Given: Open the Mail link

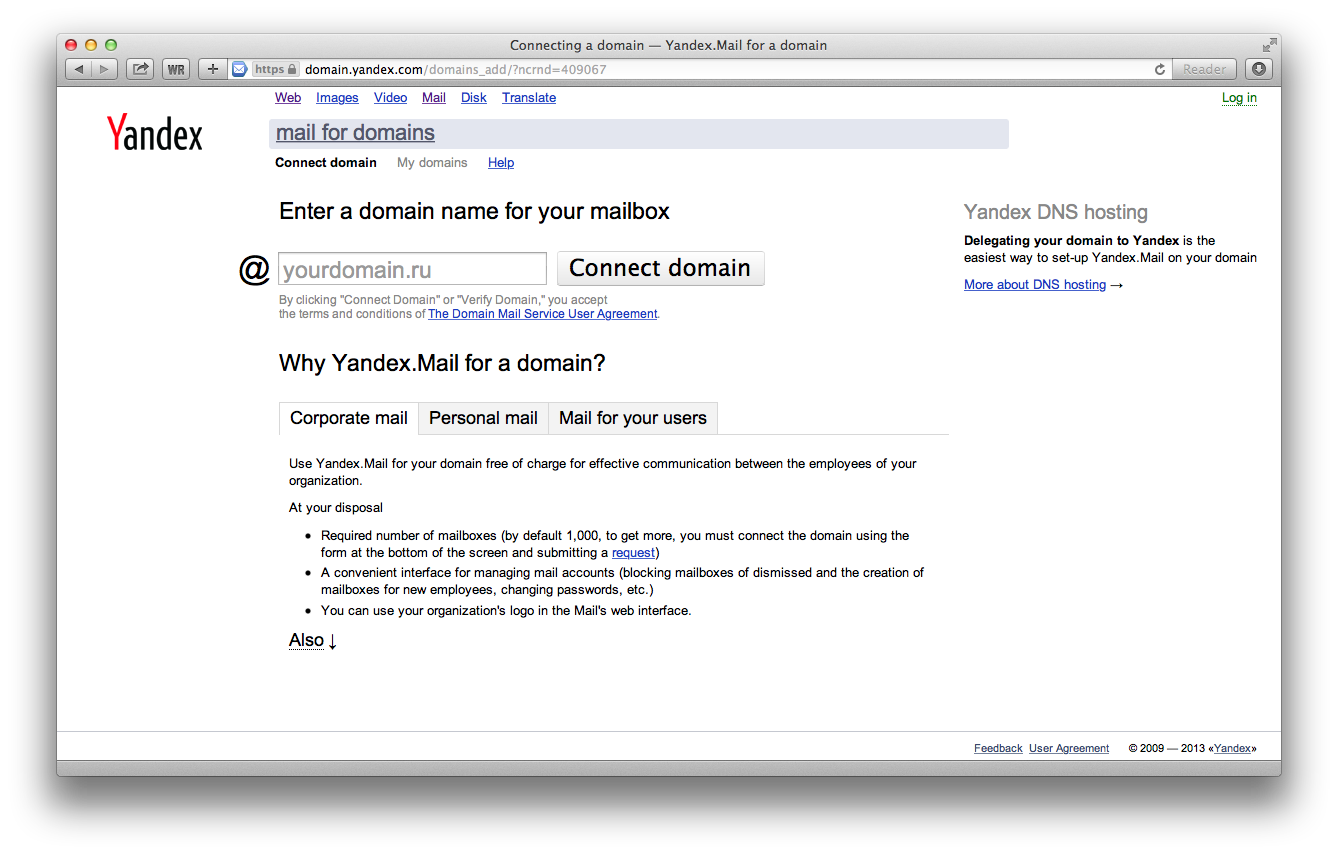Looking at the screenshot, I should tap(434, 98).
